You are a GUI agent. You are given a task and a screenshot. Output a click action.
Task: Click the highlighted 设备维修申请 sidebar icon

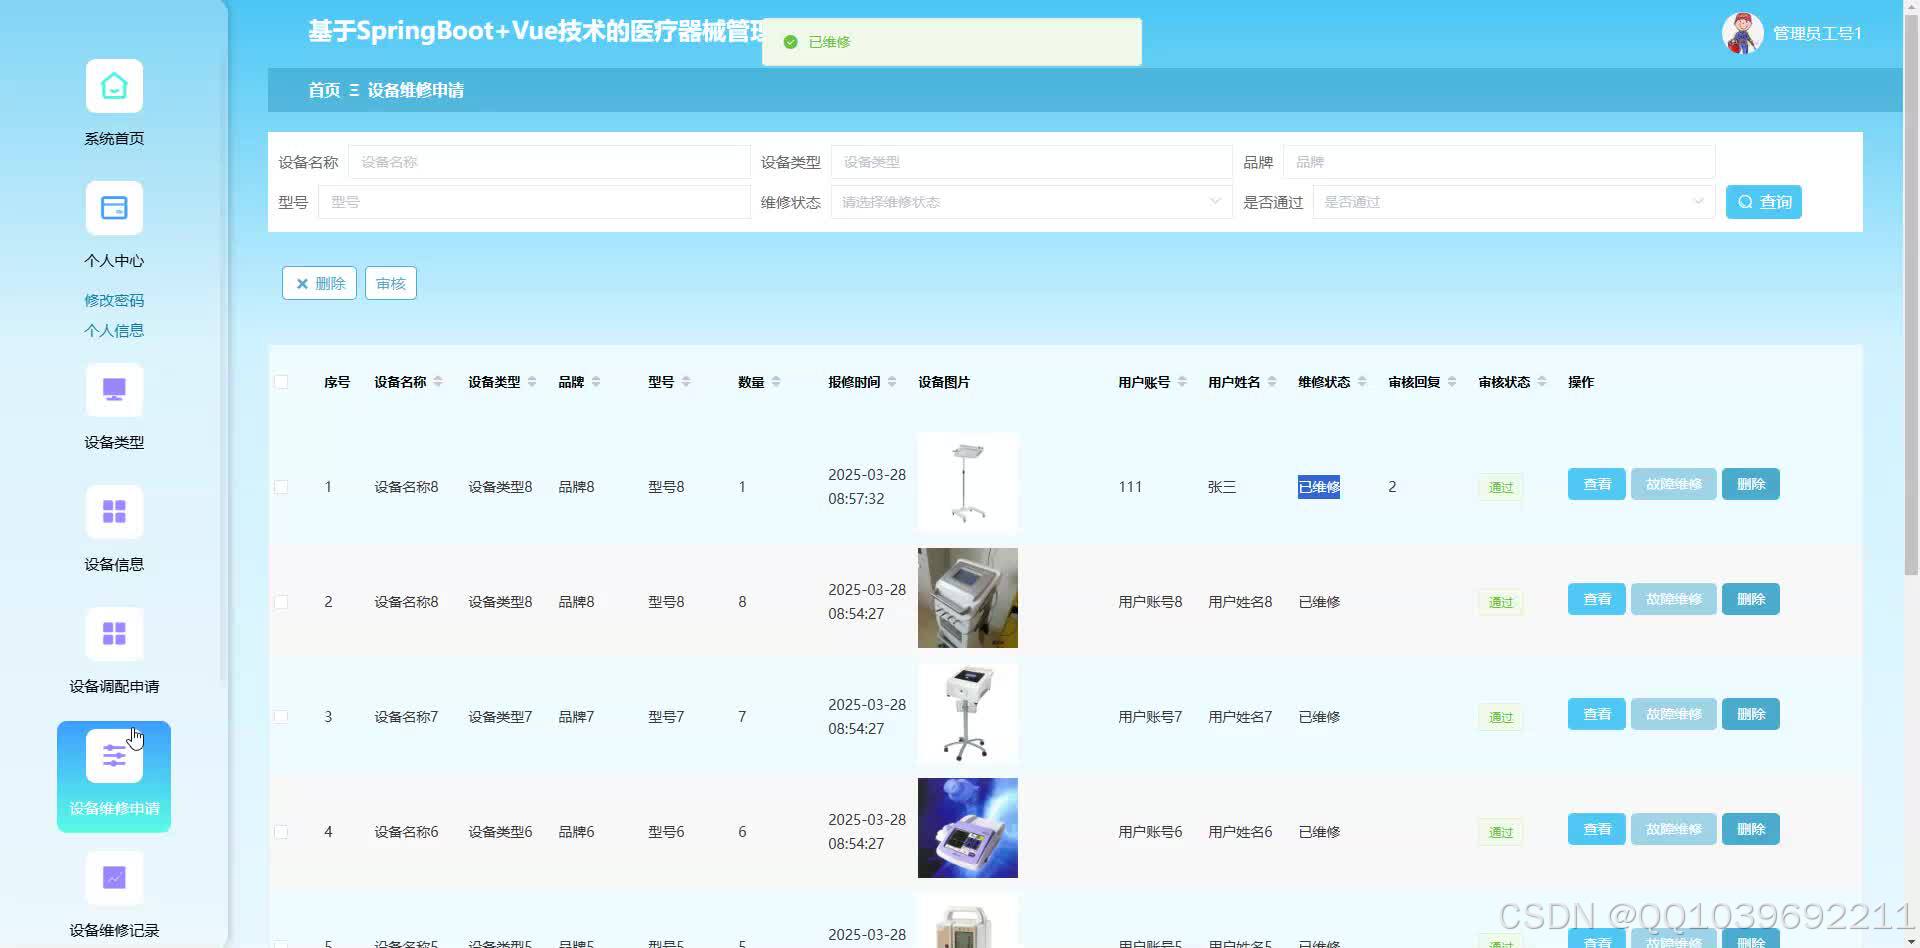[113, 756]
